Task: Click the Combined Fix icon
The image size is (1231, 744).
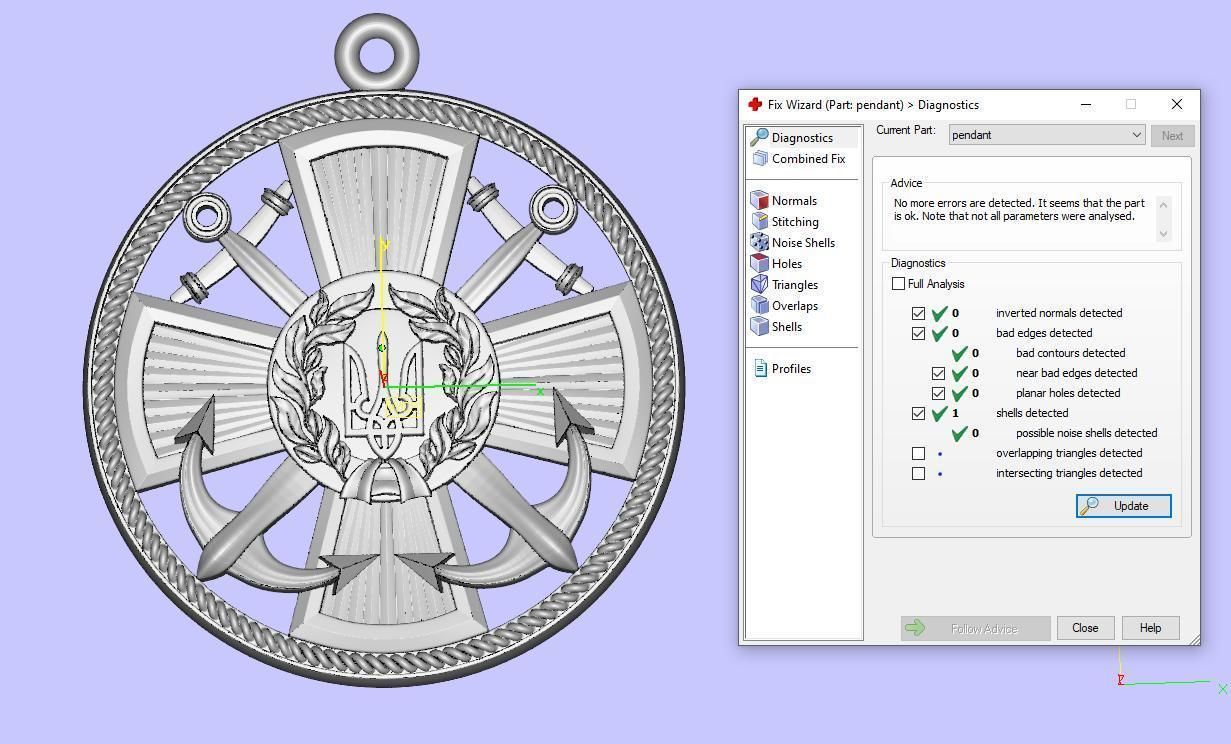Action: (x=760, y=158)
